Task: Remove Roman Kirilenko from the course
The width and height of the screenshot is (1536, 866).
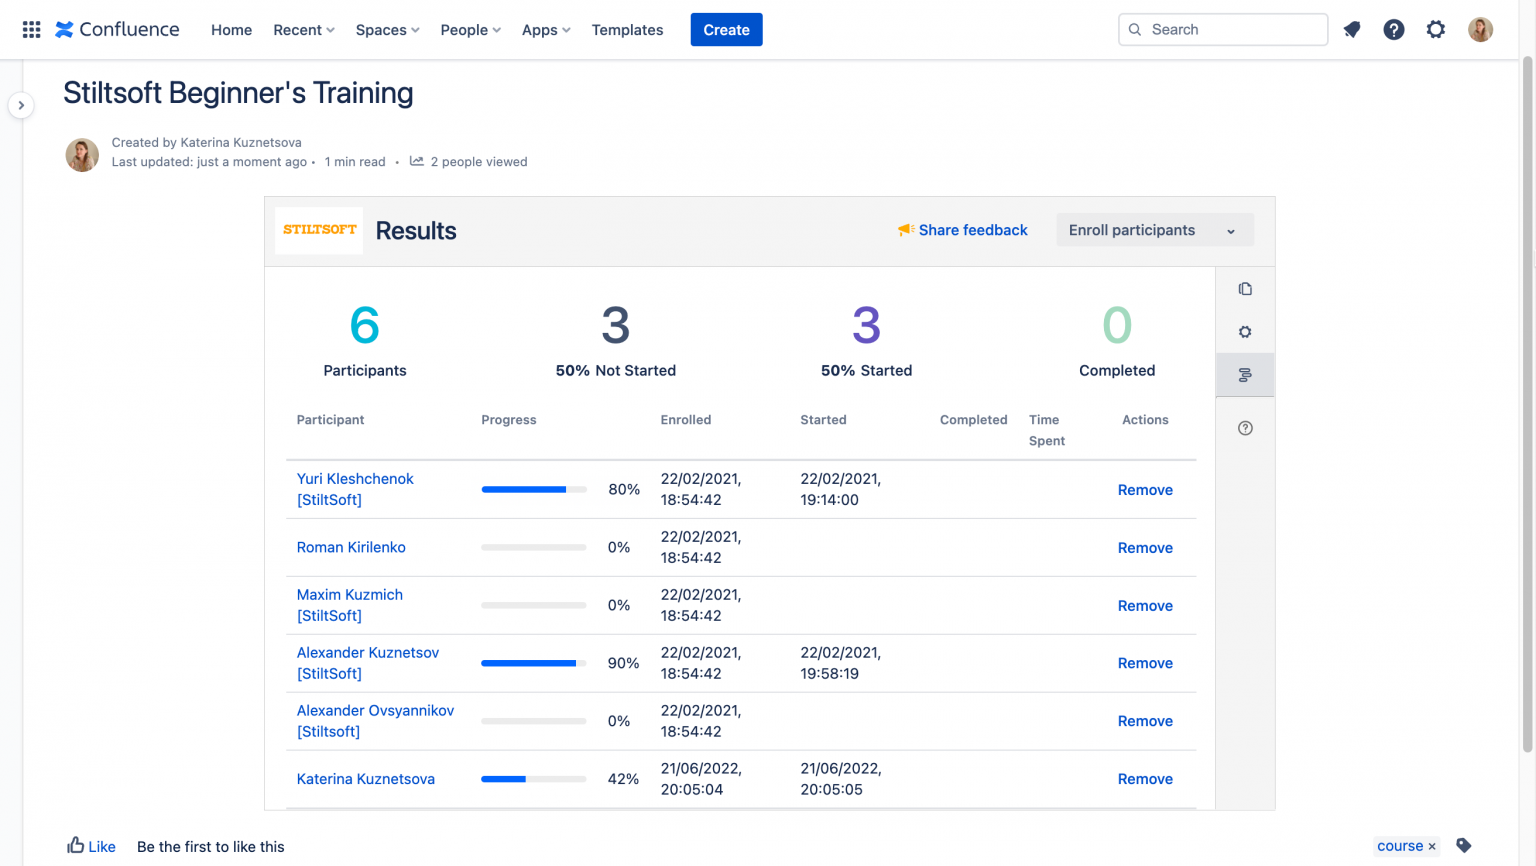Action: click(1145, 548)
